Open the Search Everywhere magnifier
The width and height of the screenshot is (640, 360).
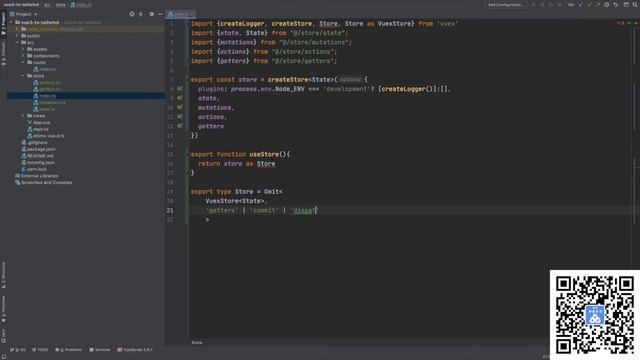coord(636,4)
